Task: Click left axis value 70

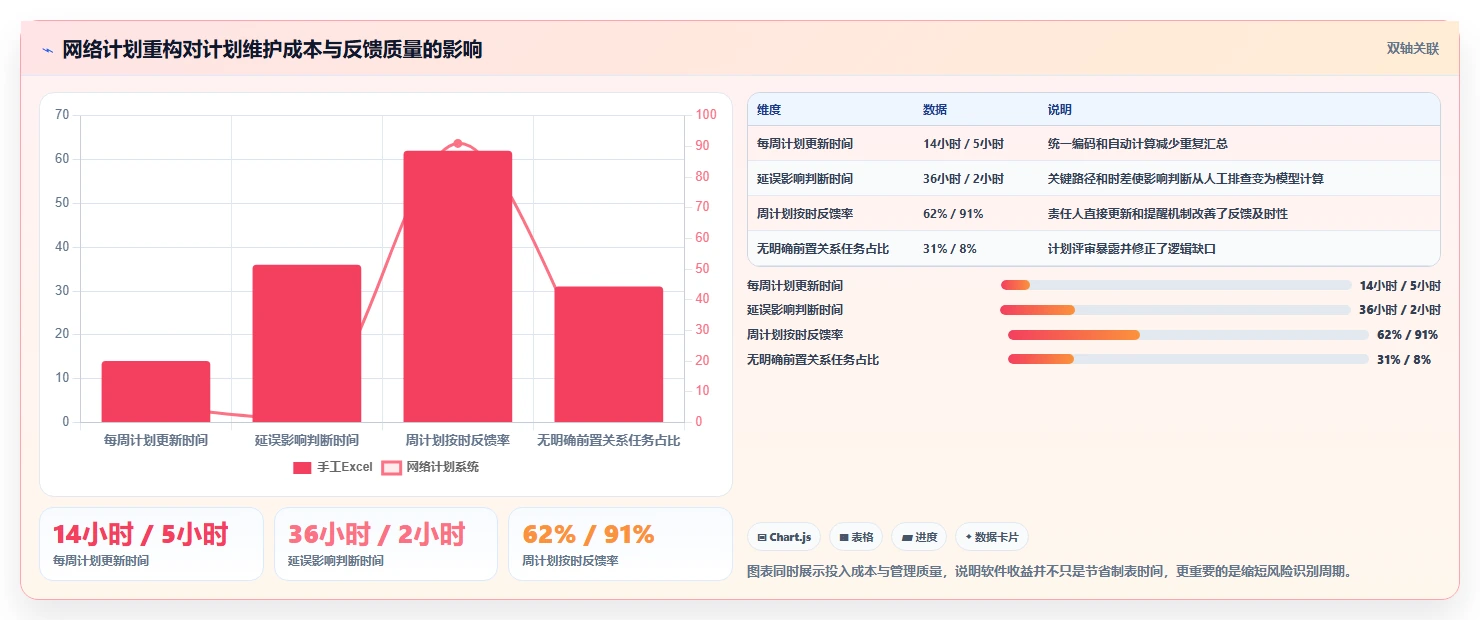Action: [x=62, y=115]
